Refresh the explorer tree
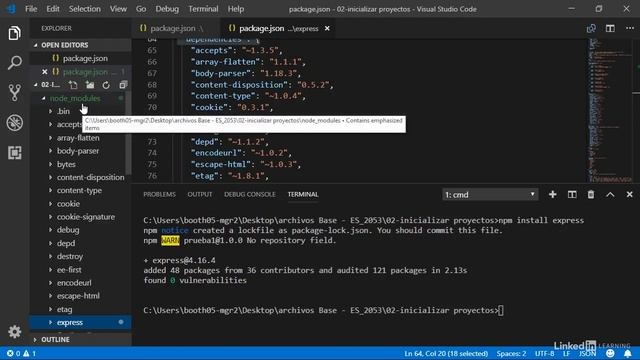 [106, 85]
